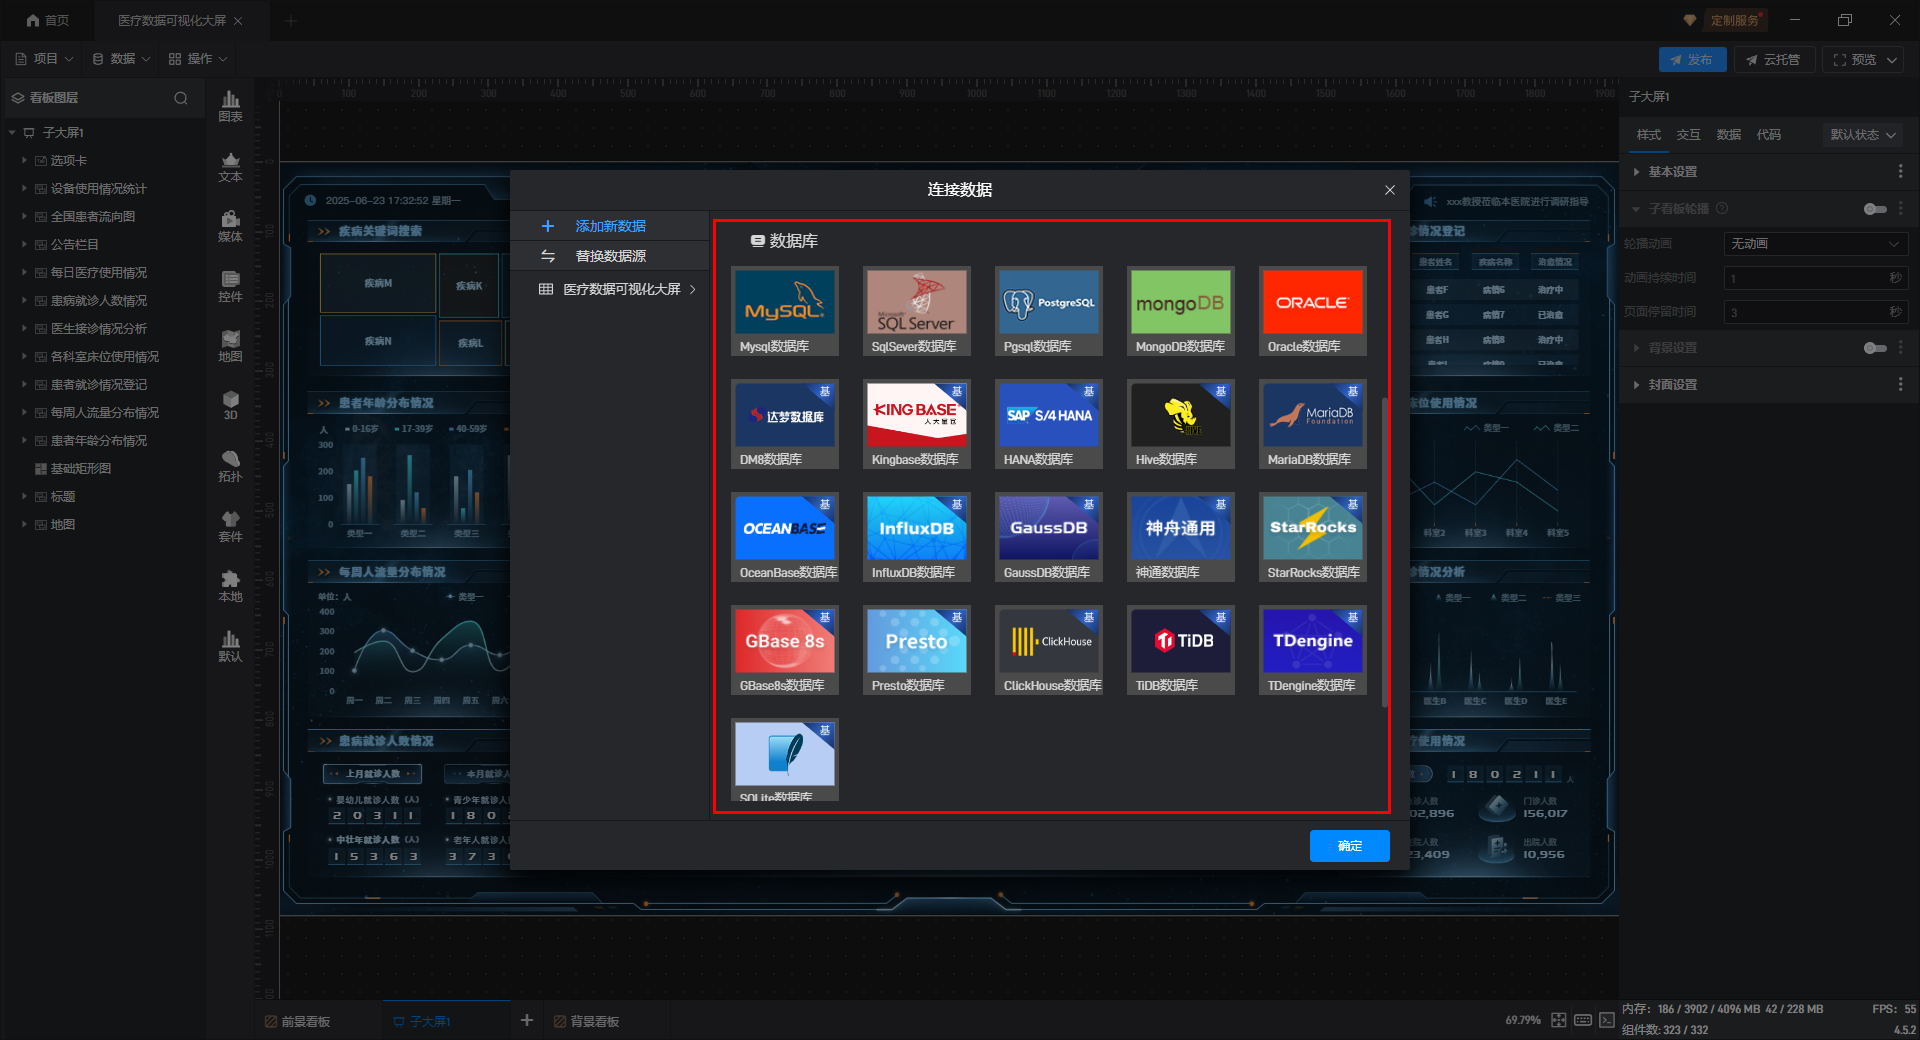Pick the PostgreSQL database card
Screen dimensions: 1920x1040
[1049, 311]
